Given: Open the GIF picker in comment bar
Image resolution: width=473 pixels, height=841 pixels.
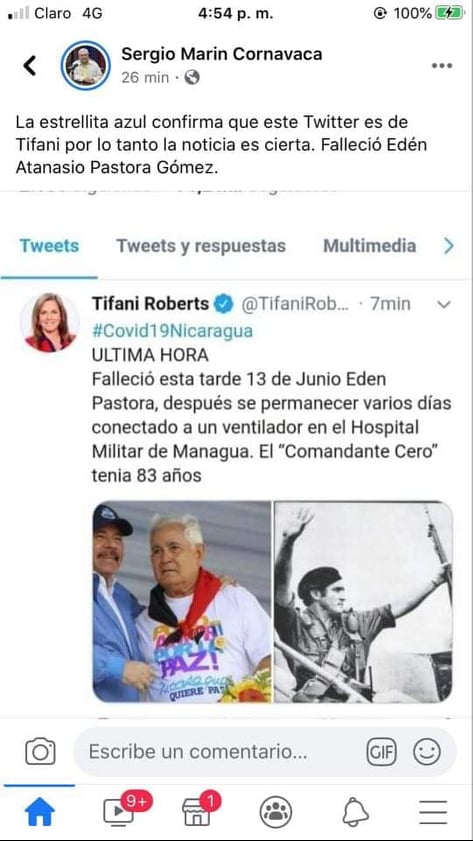Looking at the screenshot, I should tap(381, 751).
